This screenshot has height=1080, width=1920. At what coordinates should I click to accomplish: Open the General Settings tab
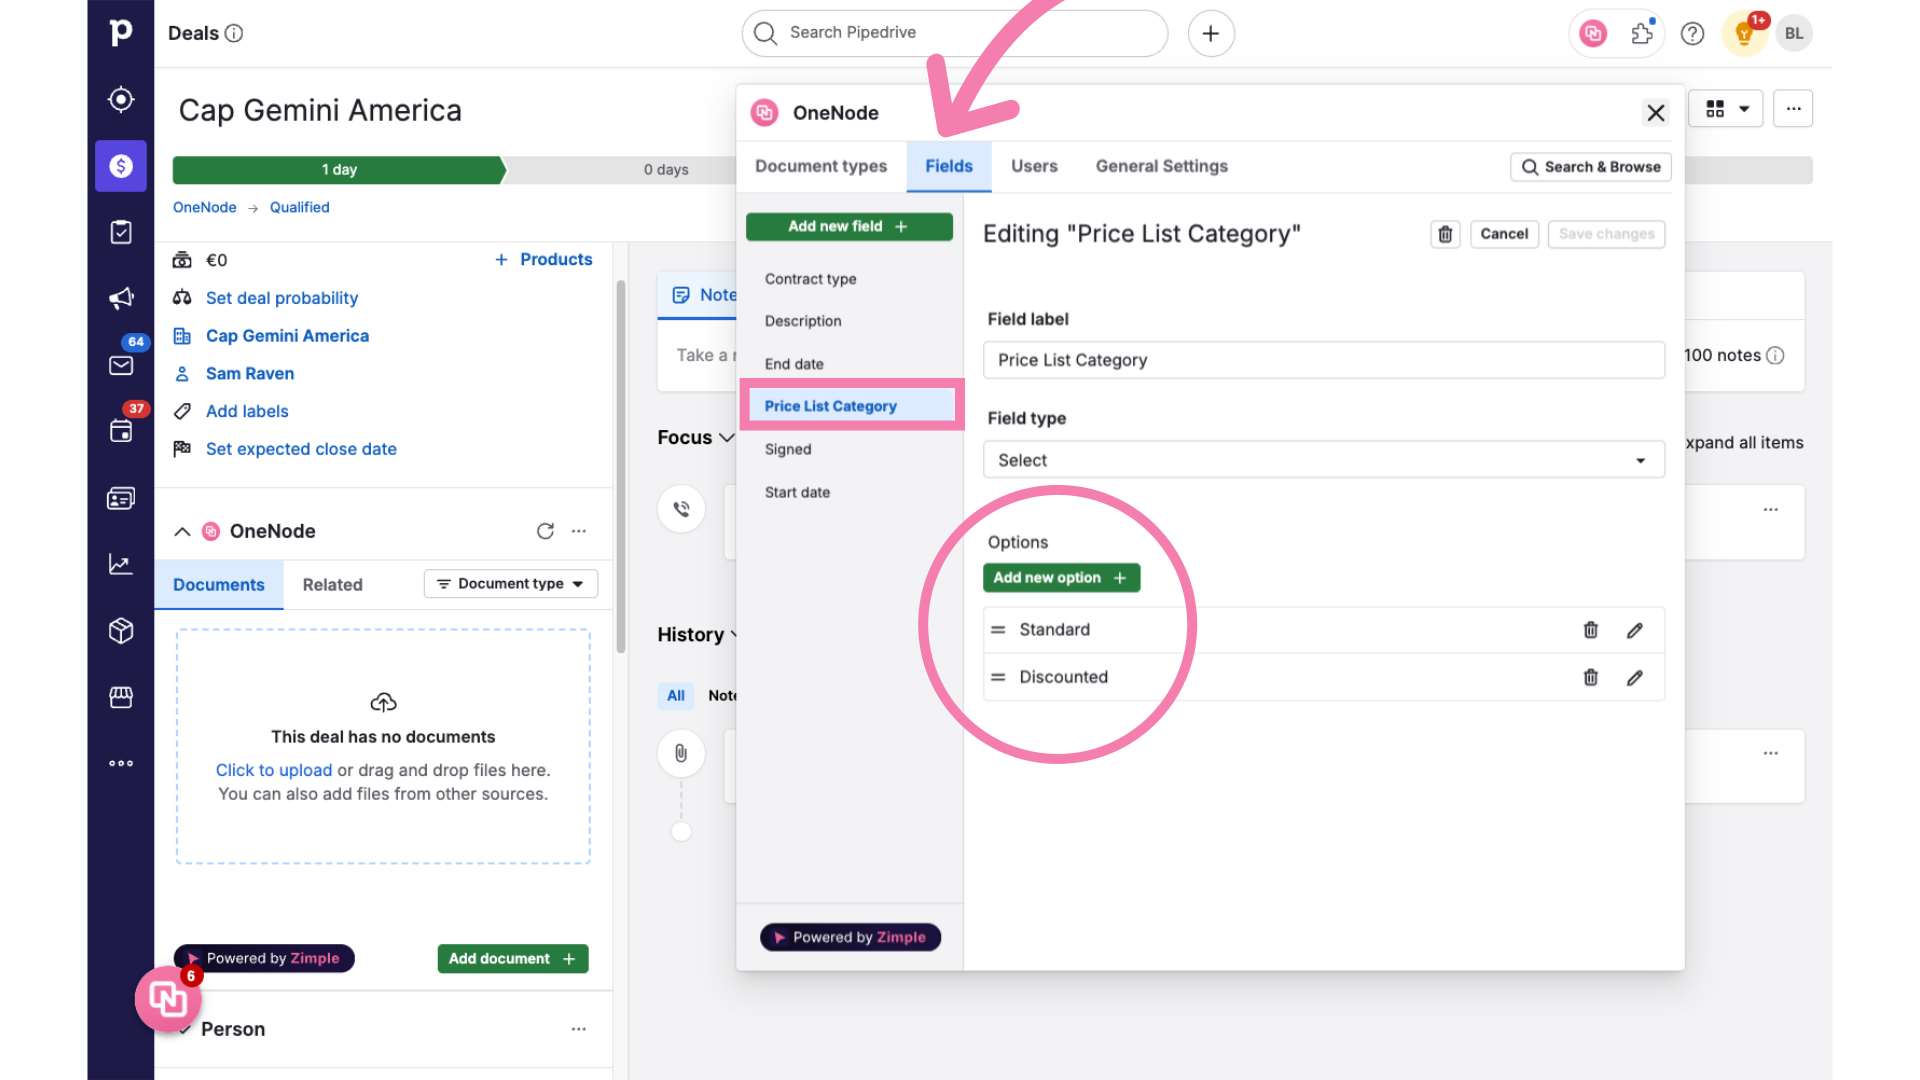(1161, 166)
